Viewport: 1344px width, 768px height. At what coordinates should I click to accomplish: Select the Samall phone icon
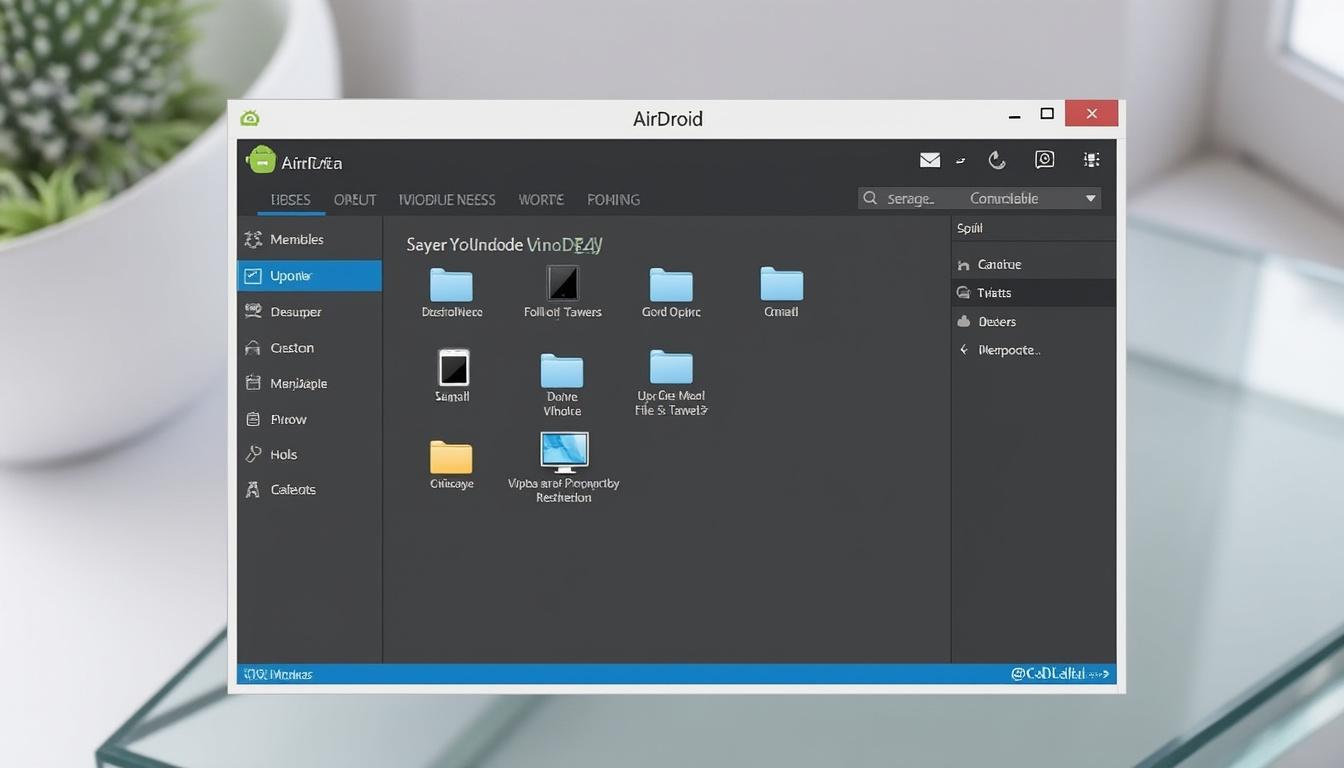453,367
